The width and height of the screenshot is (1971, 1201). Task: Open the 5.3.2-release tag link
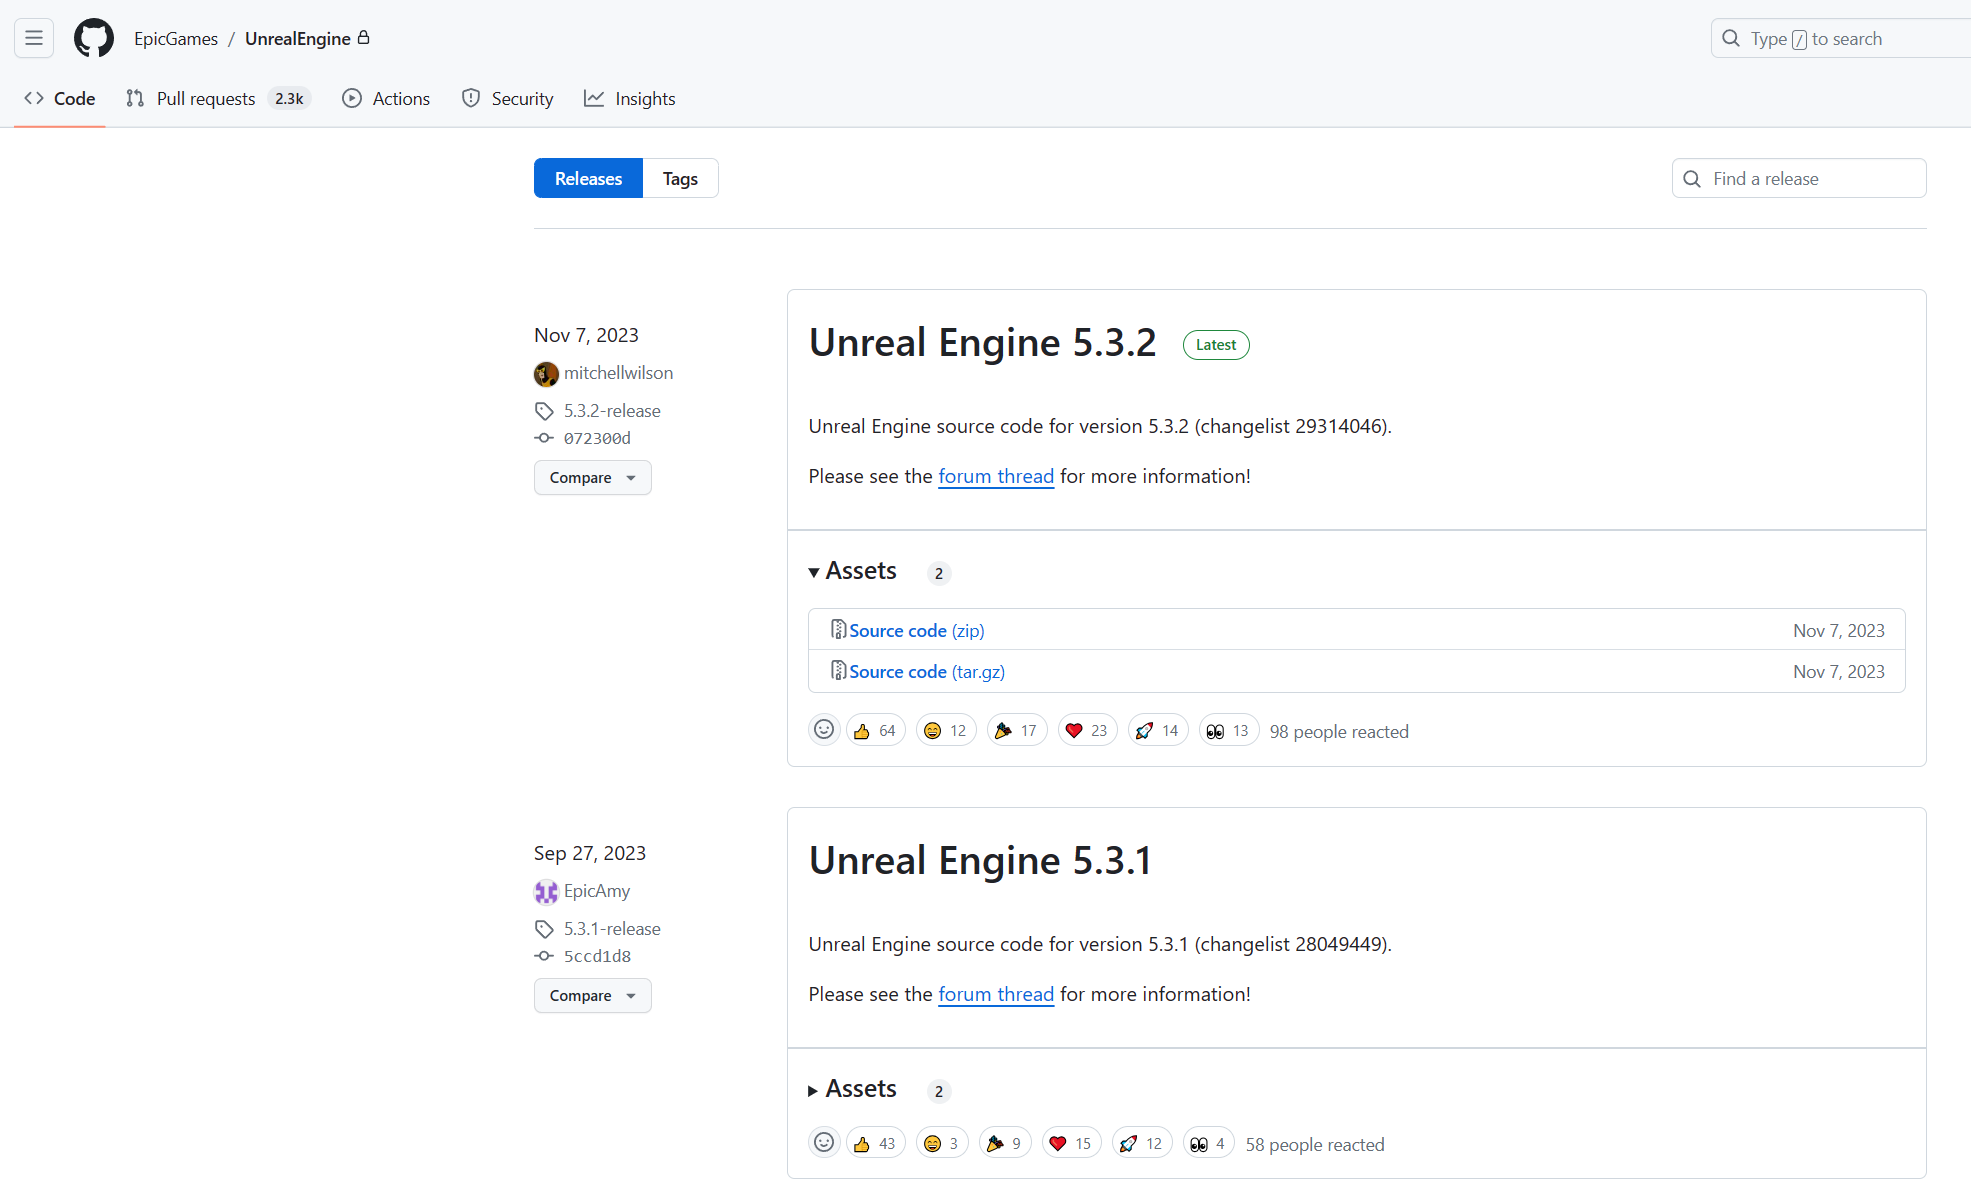pos(612,411)
